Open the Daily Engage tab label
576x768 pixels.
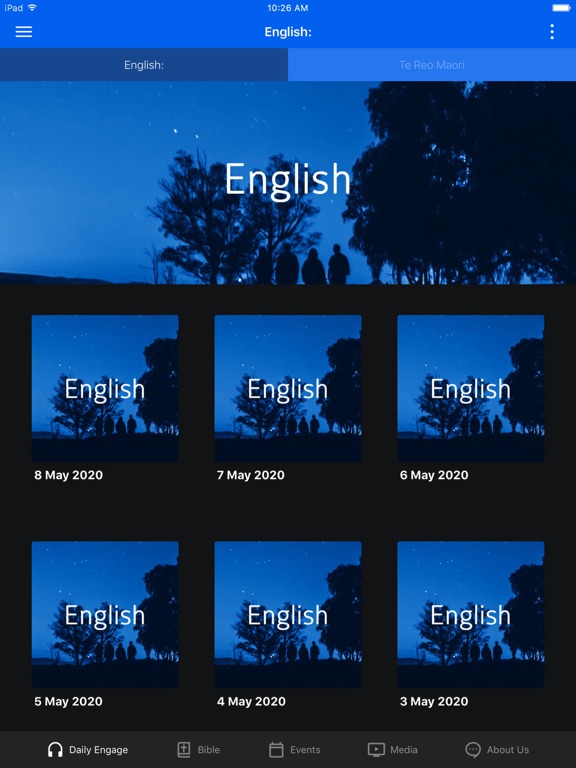98,750
